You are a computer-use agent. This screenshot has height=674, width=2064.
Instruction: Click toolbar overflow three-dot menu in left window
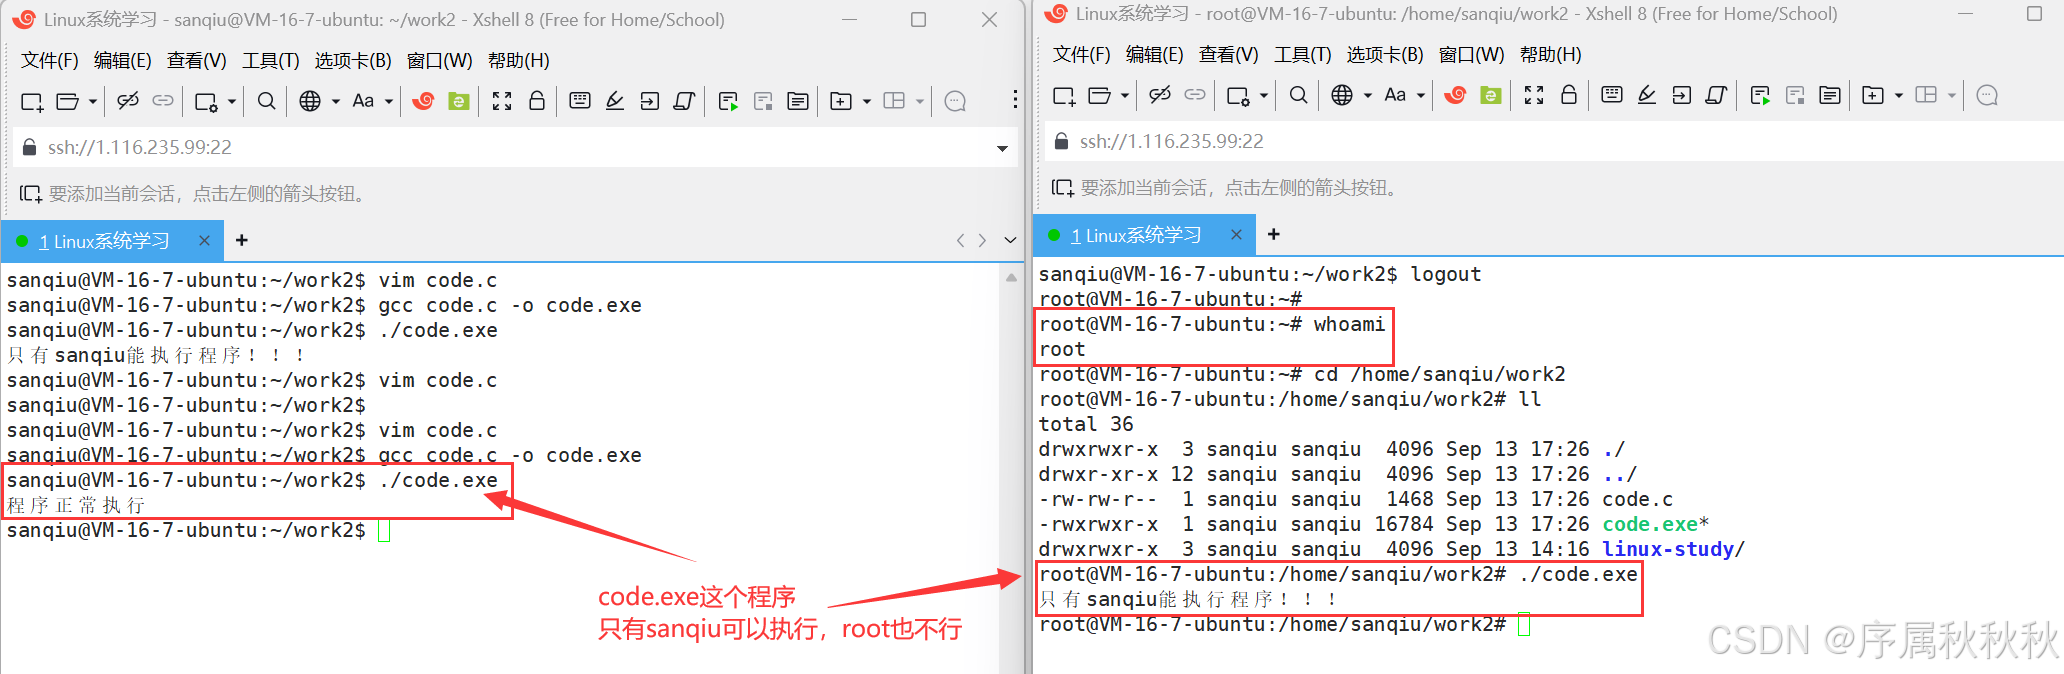click(x=1015, y=99)
